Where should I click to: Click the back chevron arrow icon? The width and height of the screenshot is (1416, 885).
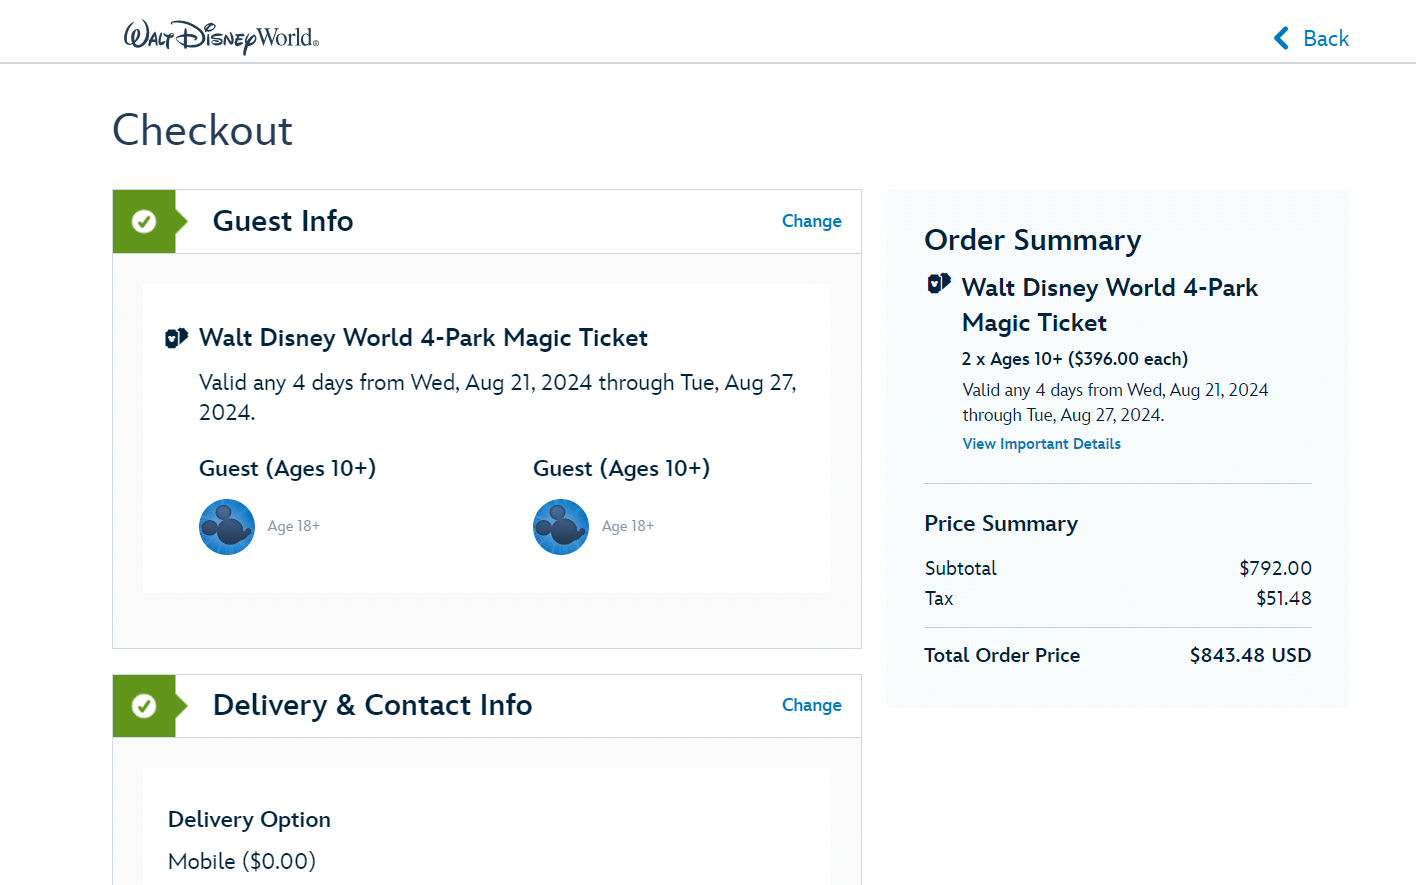(1280, 38)
